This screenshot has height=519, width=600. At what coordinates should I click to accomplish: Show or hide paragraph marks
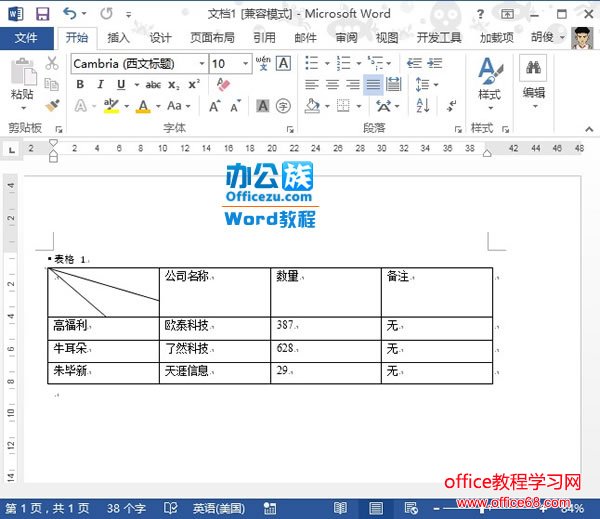click(452, 105)
